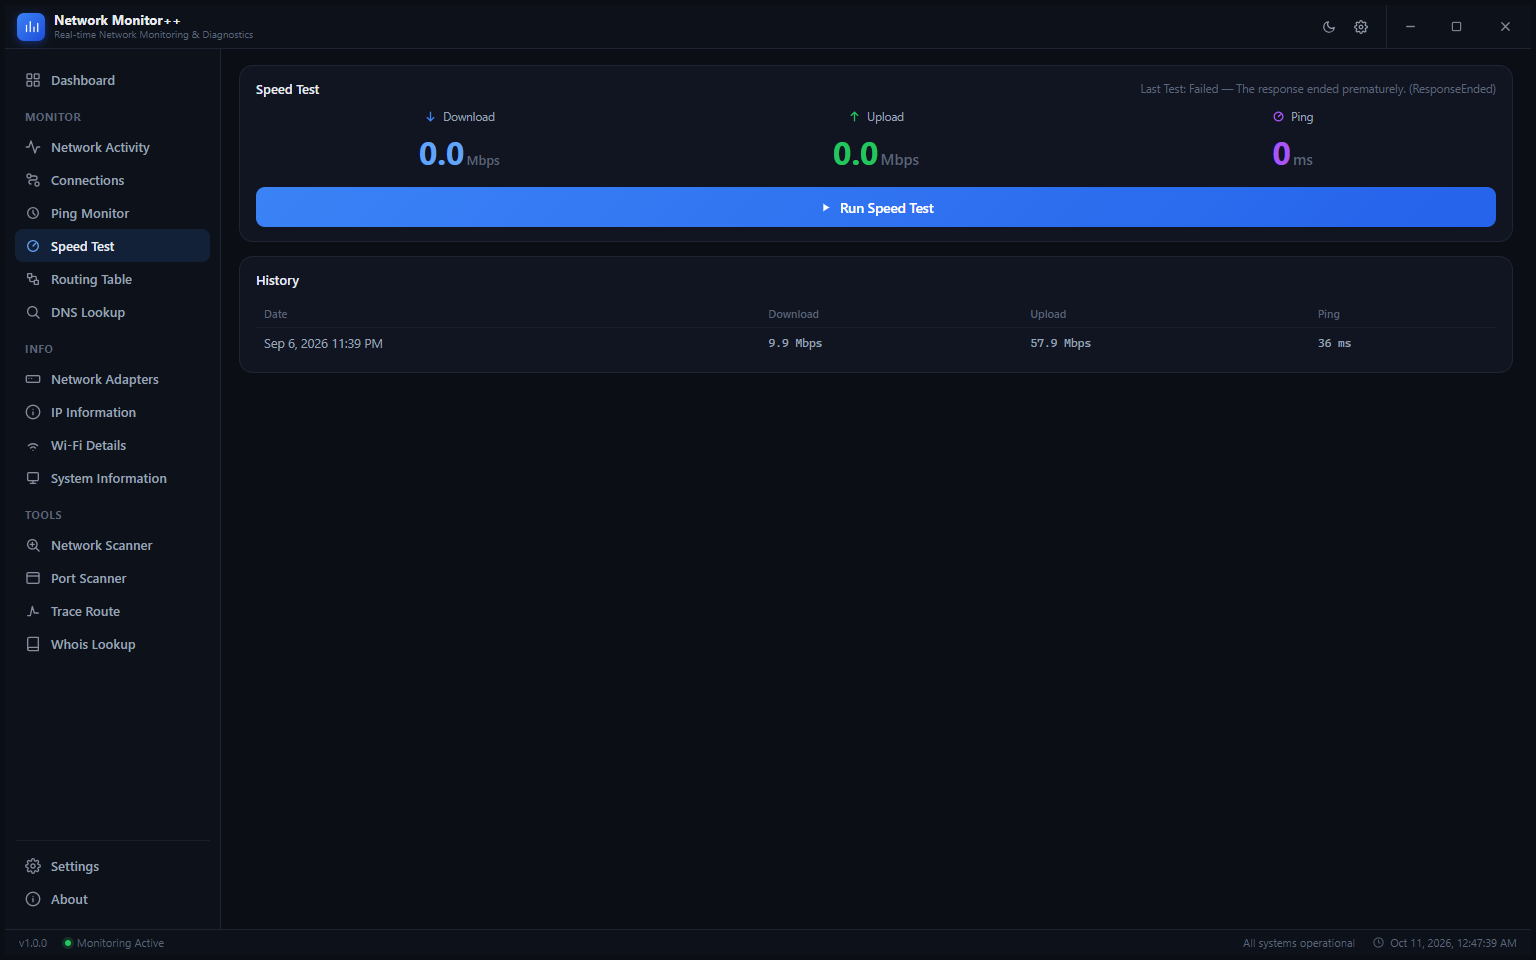Screen dimensions: 1536x960
Task: Click the Last Test Failed message
Action: click(x=1318, y=89)
